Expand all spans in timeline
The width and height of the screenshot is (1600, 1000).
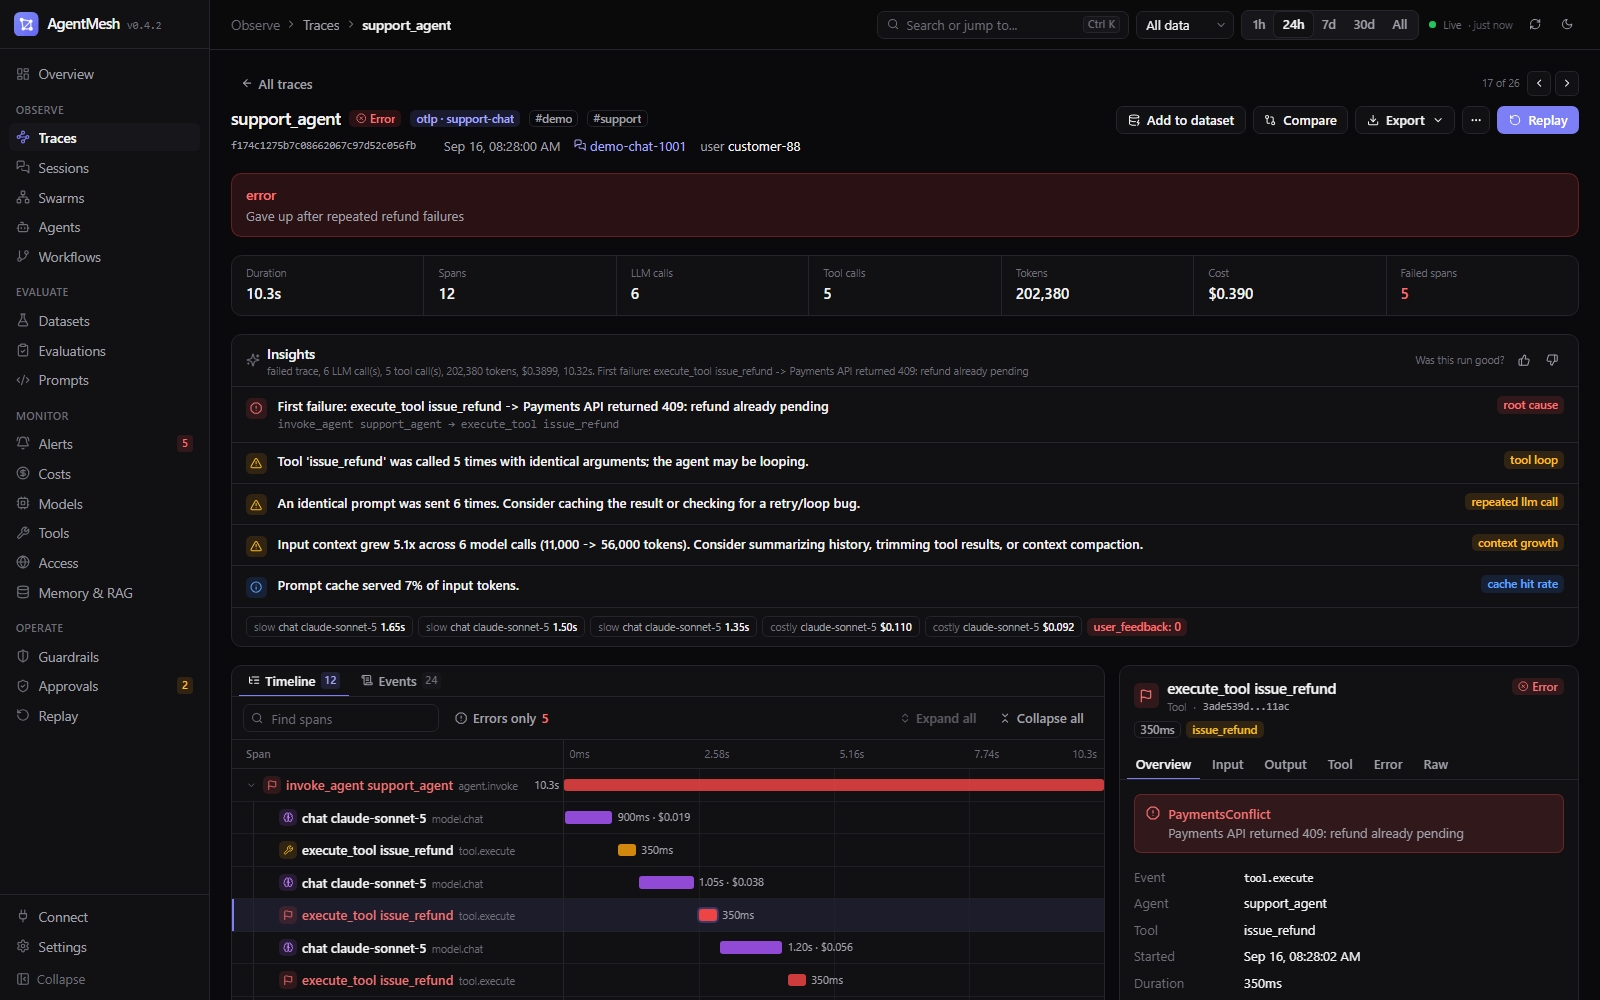938,719
